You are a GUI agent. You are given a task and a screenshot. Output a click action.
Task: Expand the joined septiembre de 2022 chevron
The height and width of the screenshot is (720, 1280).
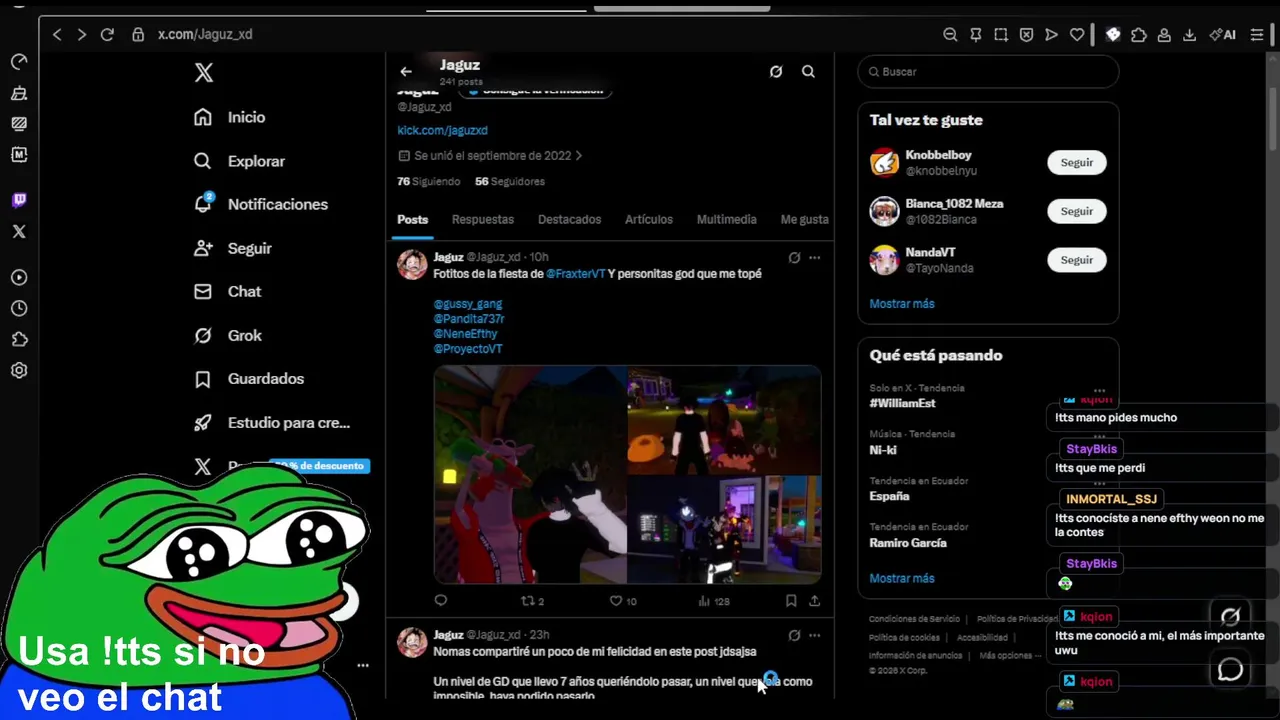pyautogui.click(x=579, y=156)
